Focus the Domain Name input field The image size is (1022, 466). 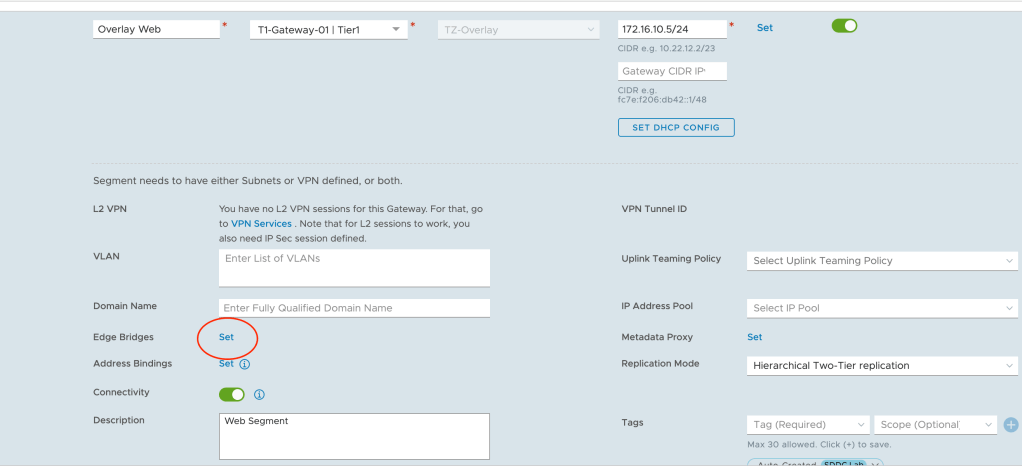(354, 308)
